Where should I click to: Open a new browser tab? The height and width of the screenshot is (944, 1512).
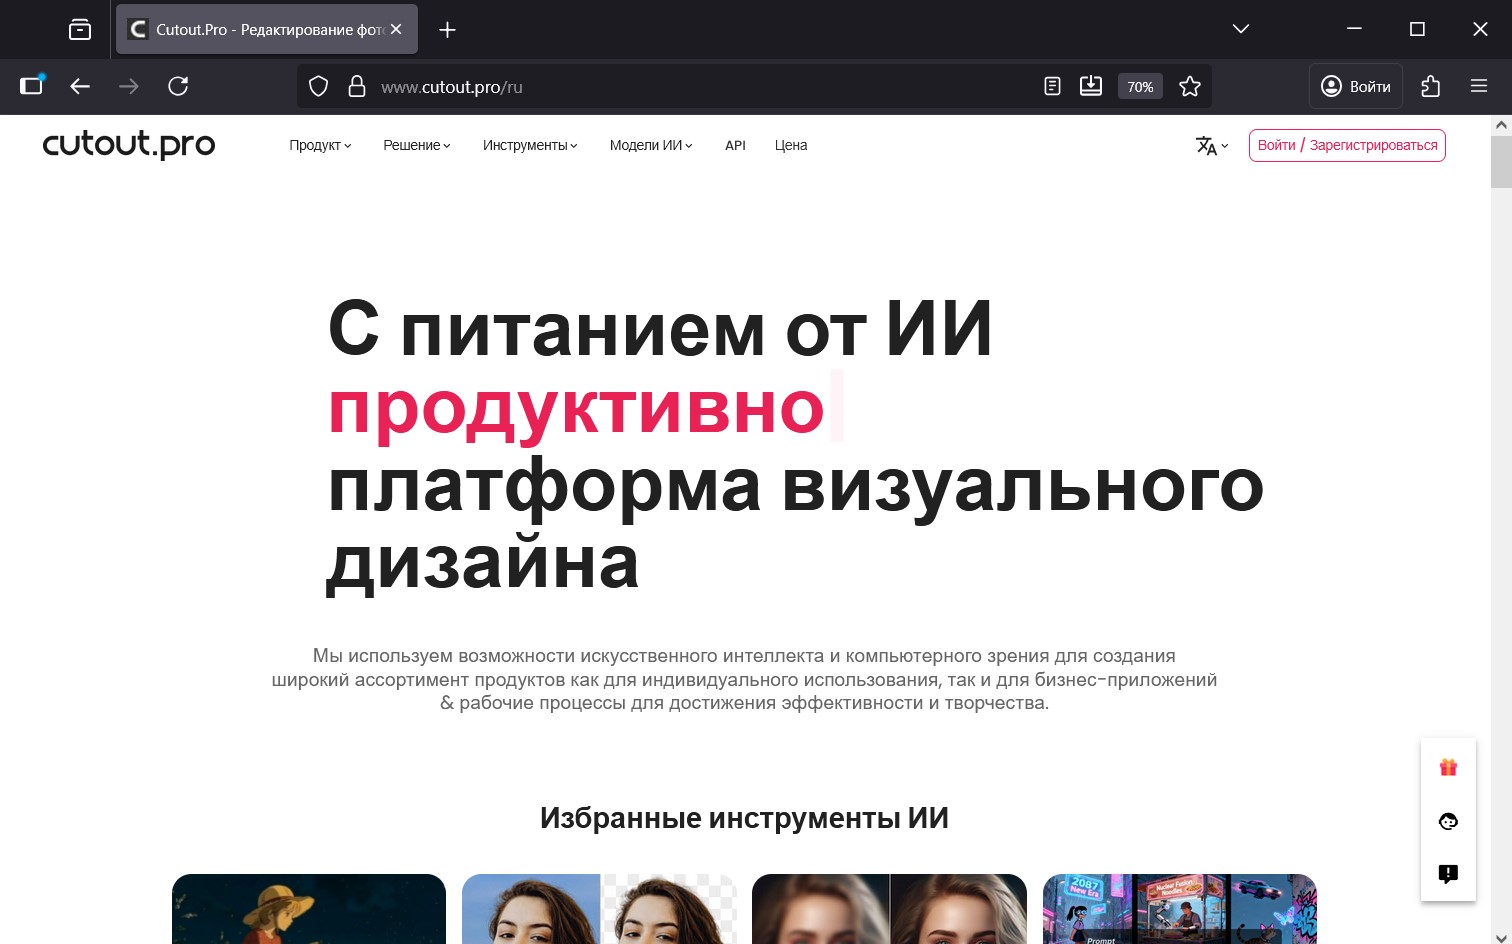(446, 29)
